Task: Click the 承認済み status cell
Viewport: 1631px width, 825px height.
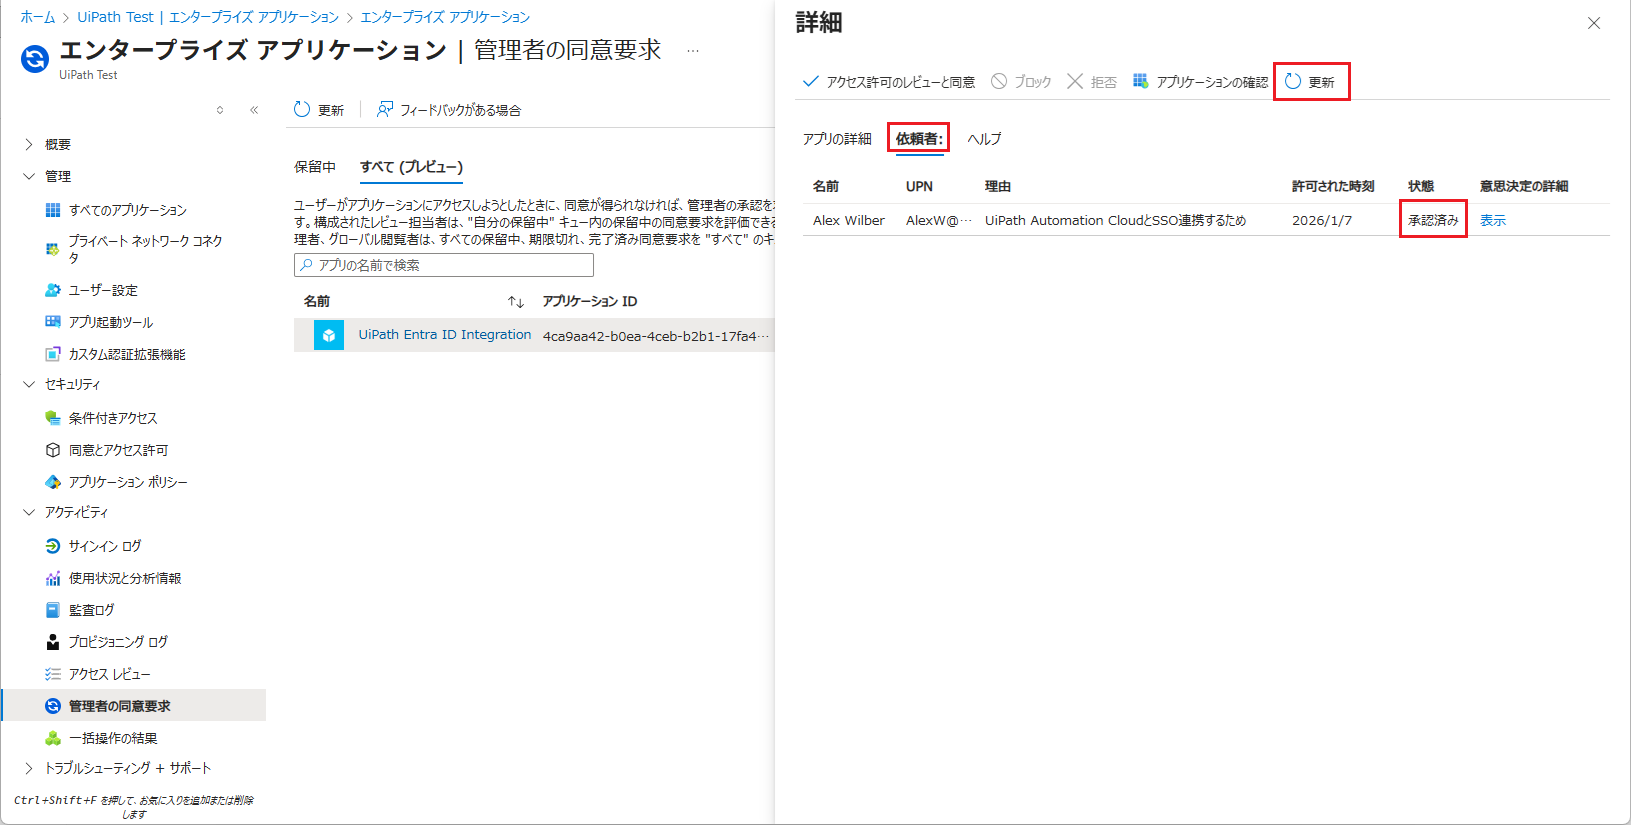Action: click(x=1433, y=221)
